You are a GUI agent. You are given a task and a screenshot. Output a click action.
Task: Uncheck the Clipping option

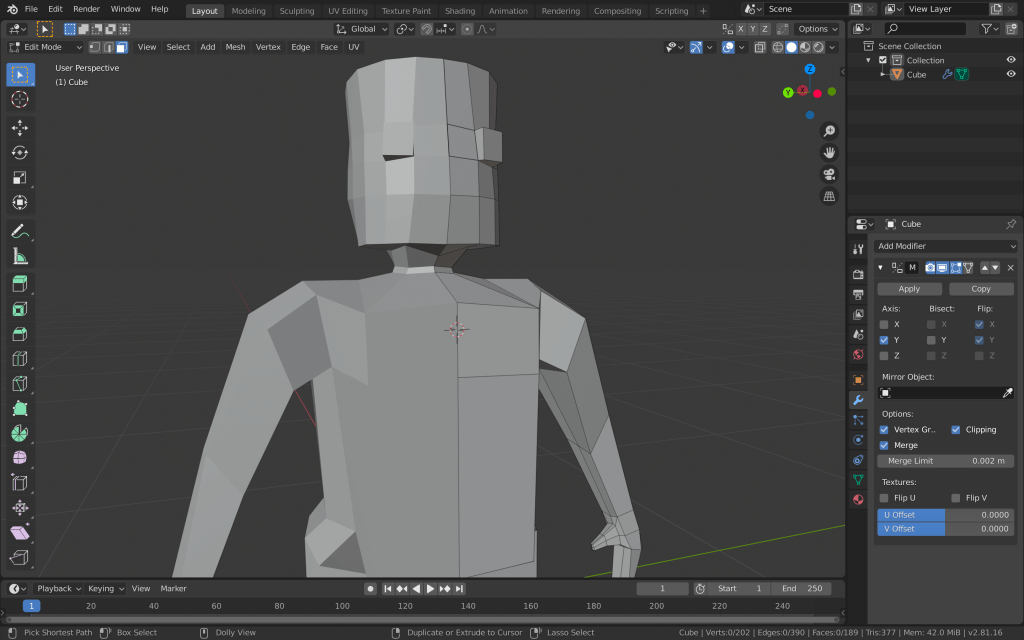click(x=956, y=429)
